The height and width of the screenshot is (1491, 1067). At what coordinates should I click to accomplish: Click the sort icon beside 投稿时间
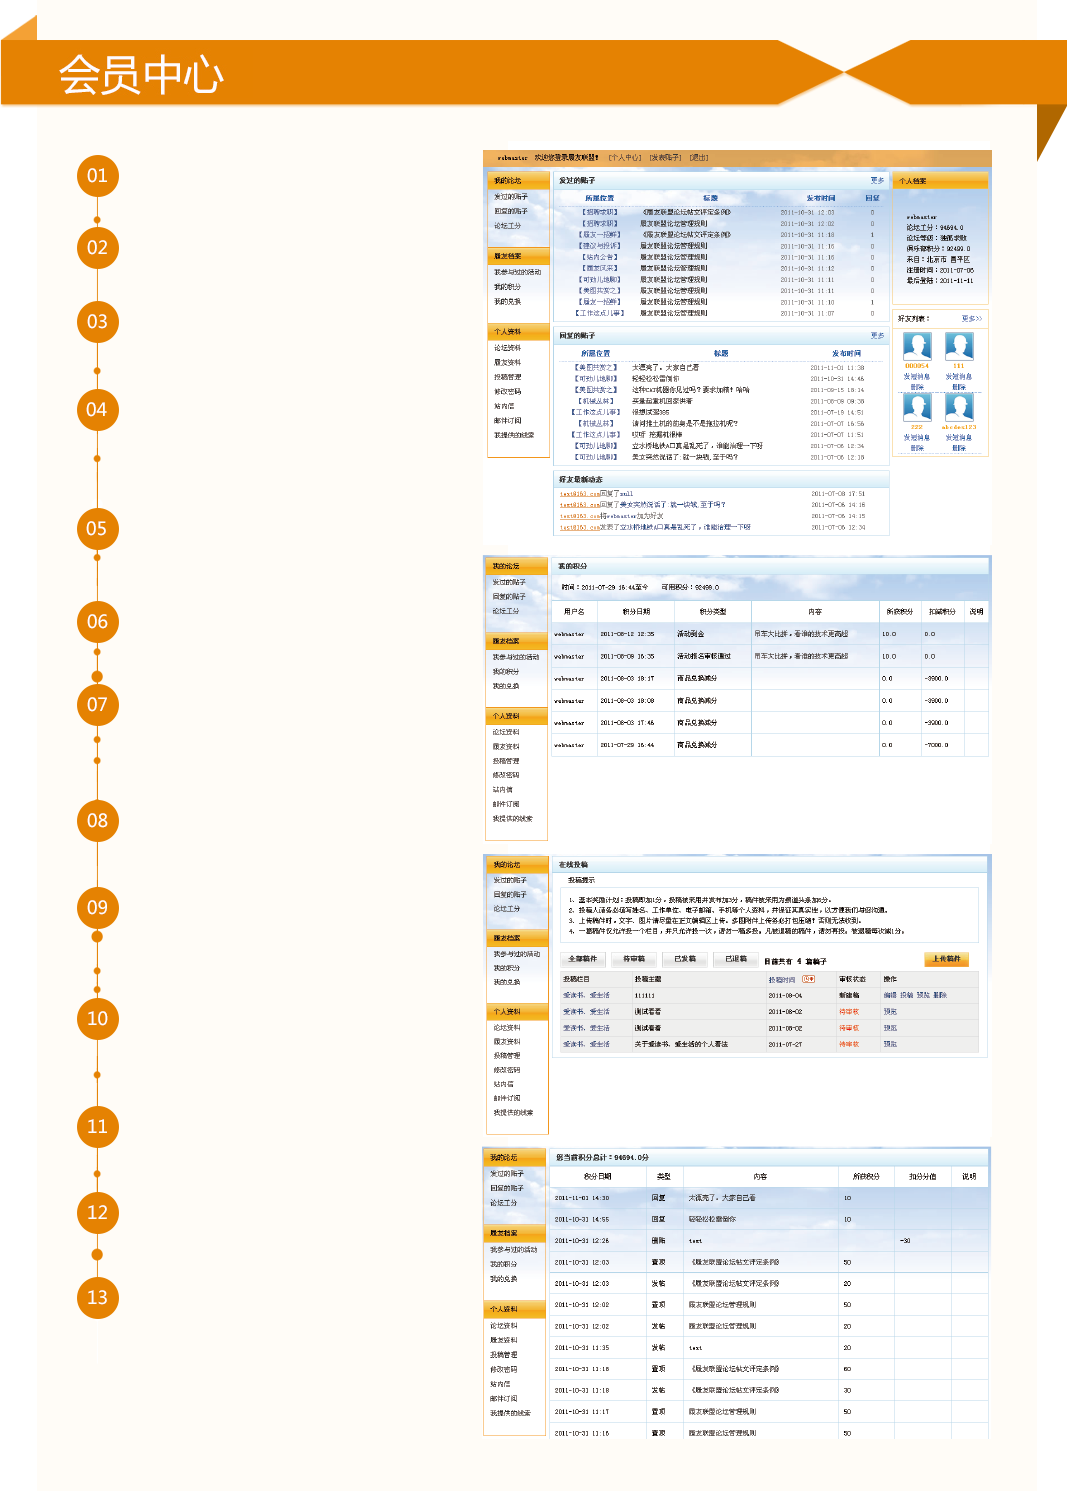pyautogui.click(x=808, y=979)
